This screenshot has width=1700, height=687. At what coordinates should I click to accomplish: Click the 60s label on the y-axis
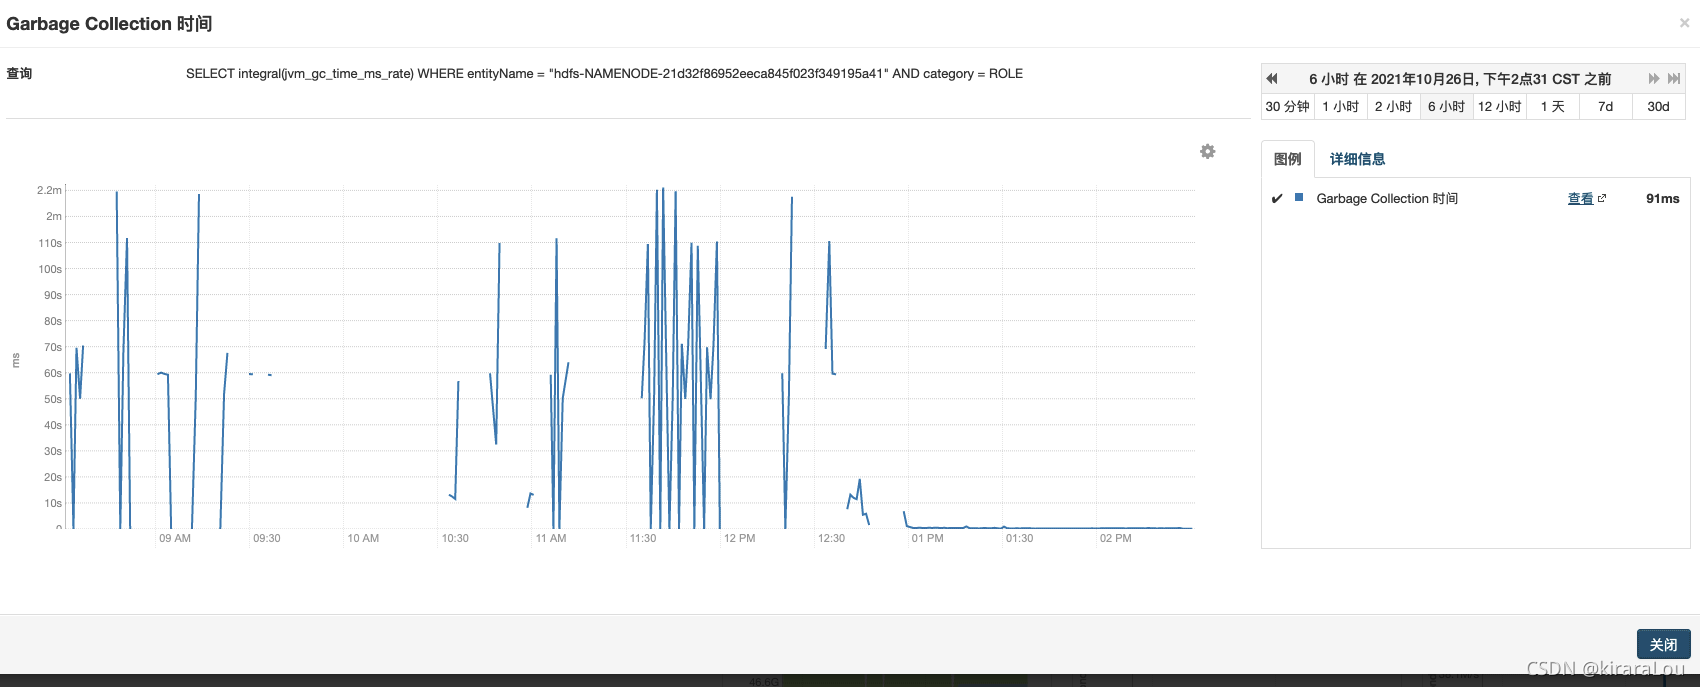53,373
